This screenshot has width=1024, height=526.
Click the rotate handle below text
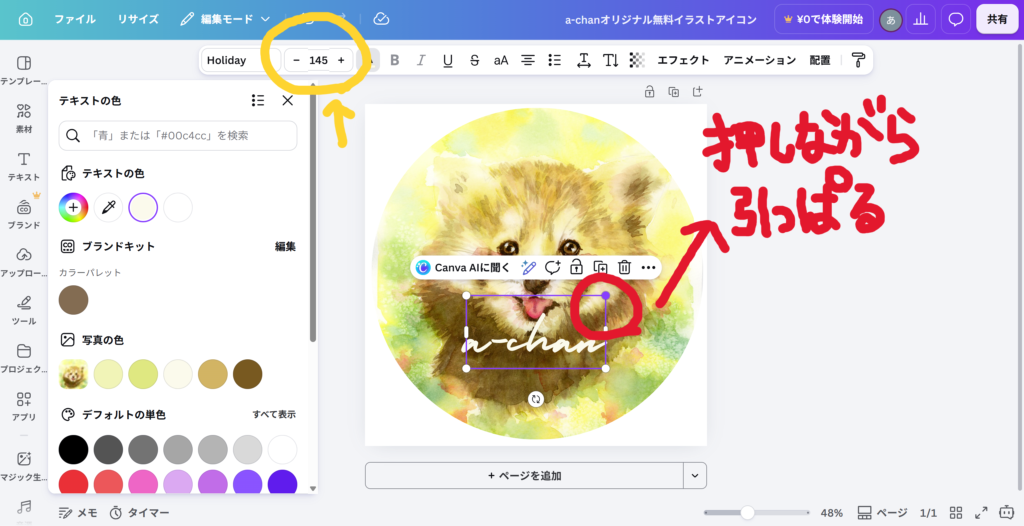536,399
